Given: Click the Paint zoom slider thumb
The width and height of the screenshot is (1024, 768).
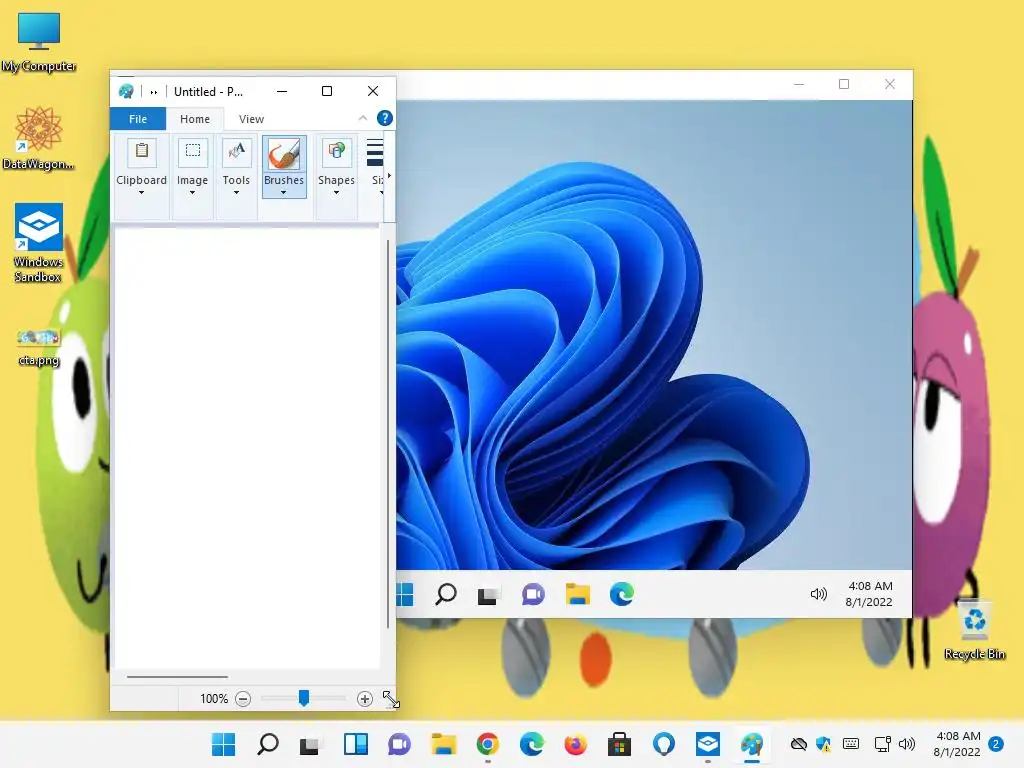Looking at the screenshot, I should pyautogui.click(x=304, y=698).
